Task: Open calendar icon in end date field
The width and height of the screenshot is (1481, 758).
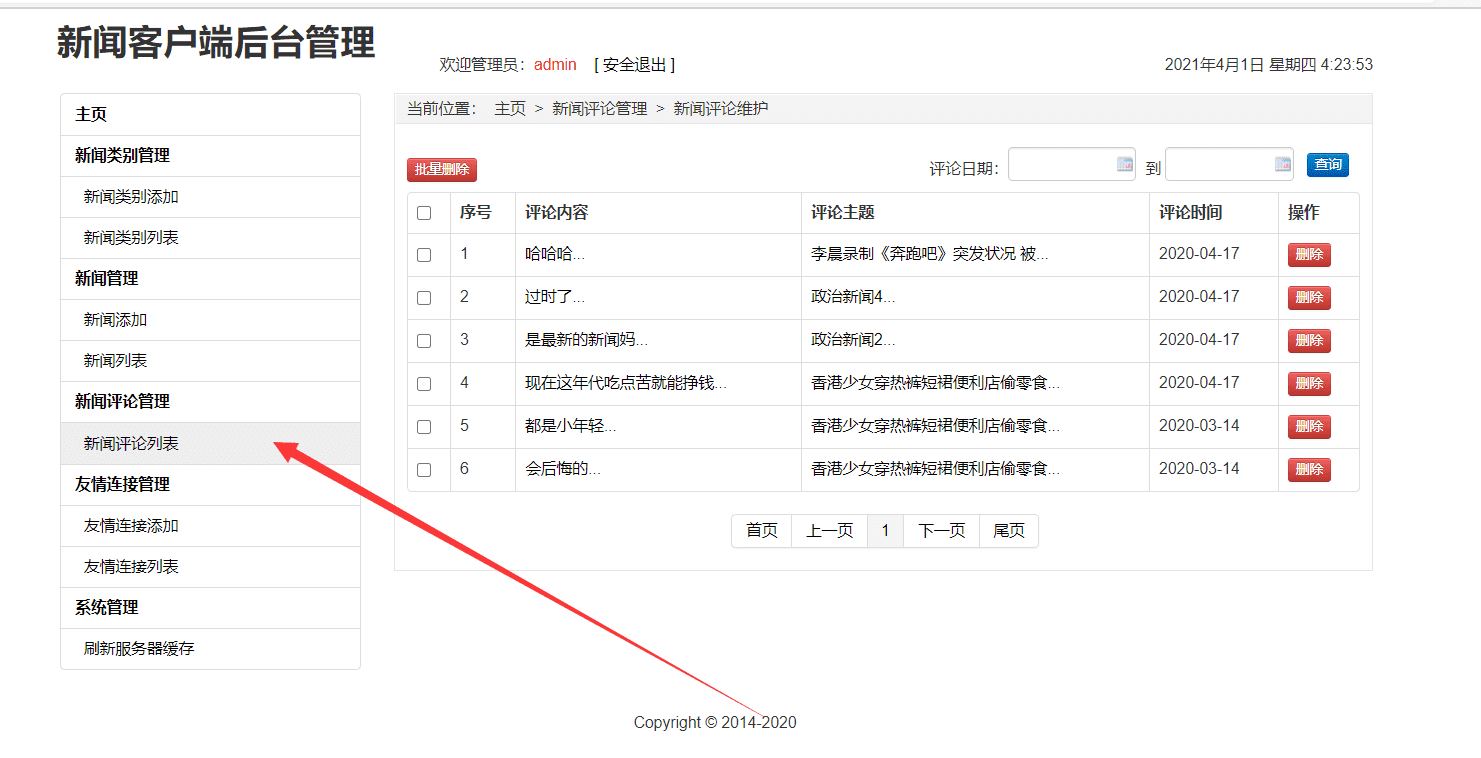Action: (x=1282, y=164)
